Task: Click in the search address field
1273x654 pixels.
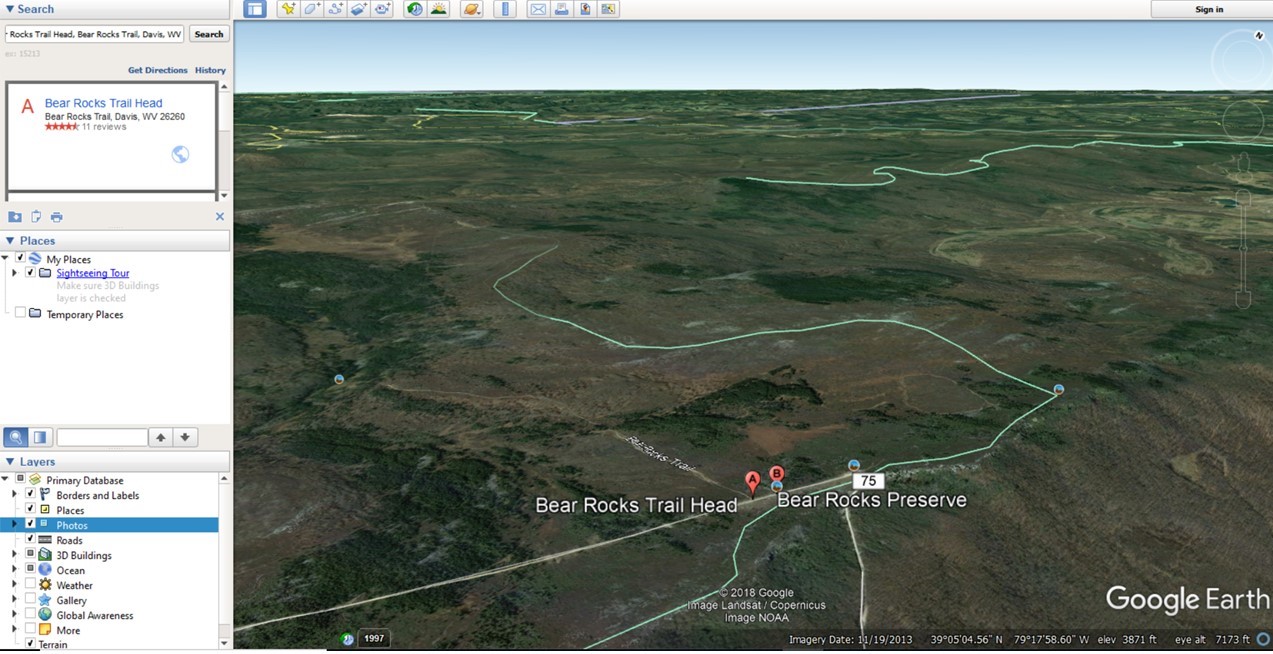Action: (94, 34)
